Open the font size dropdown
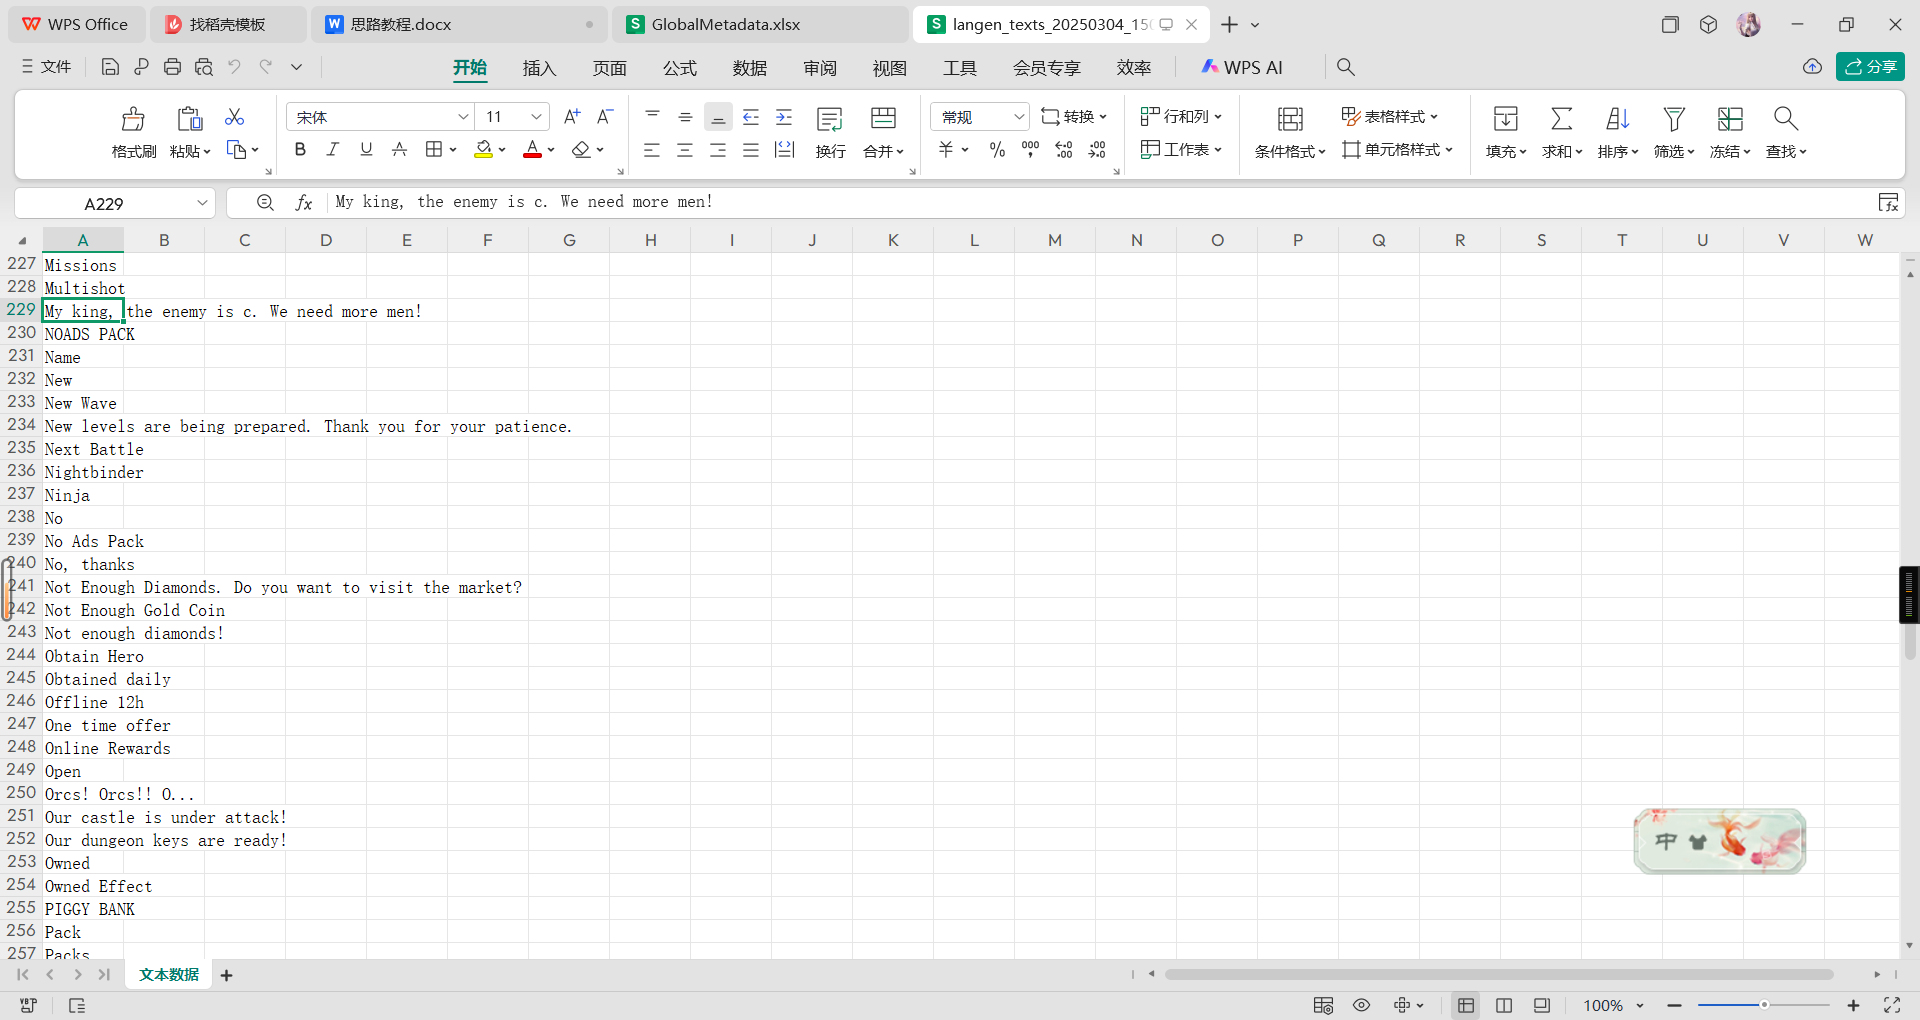The width and height of the screenshot is (1920, 1020). click(x=536, y=117)
